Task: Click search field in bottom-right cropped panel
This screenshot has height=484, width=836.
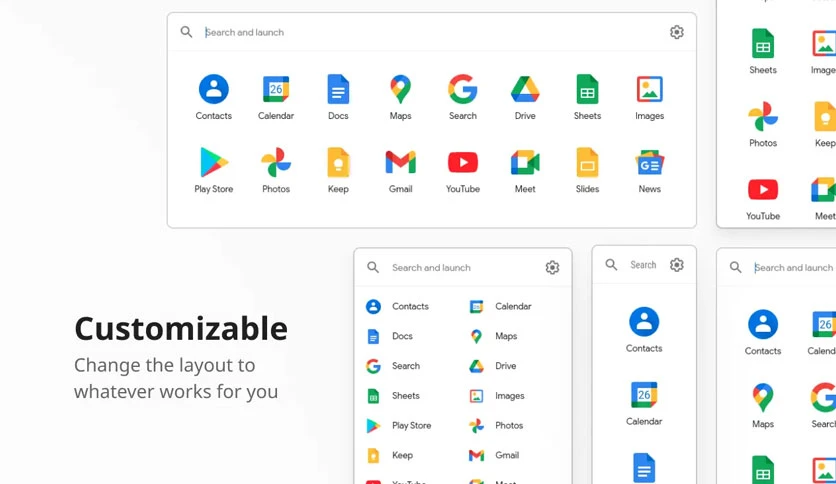Action: [794, 268]
